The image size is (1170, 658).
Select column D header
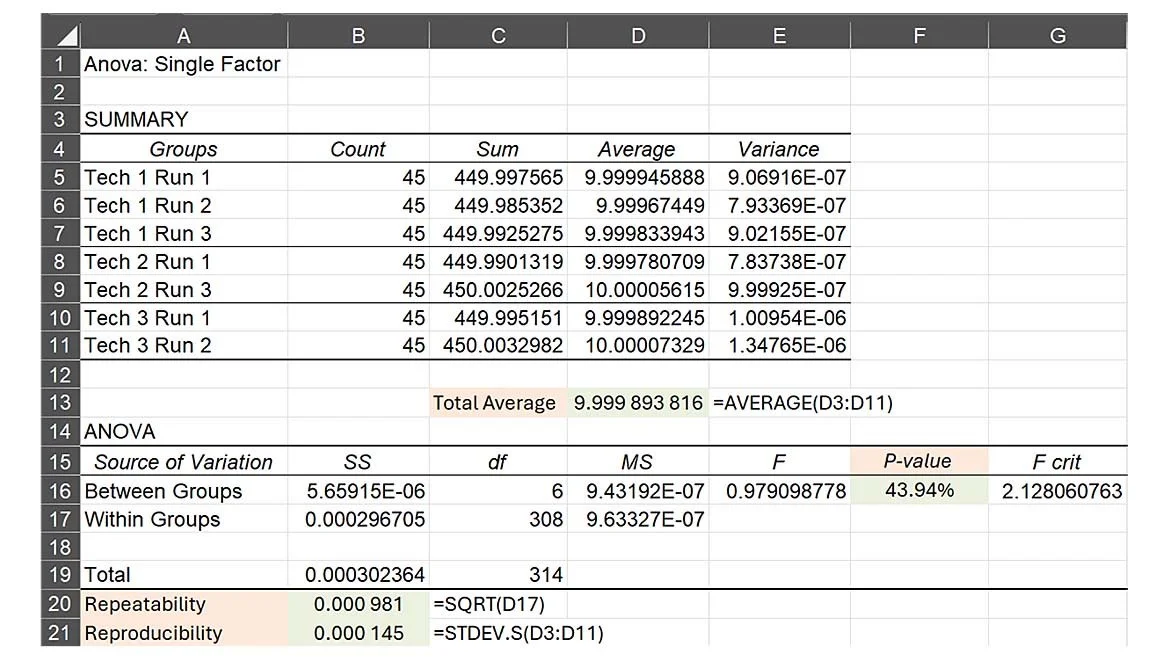[638, 35]
